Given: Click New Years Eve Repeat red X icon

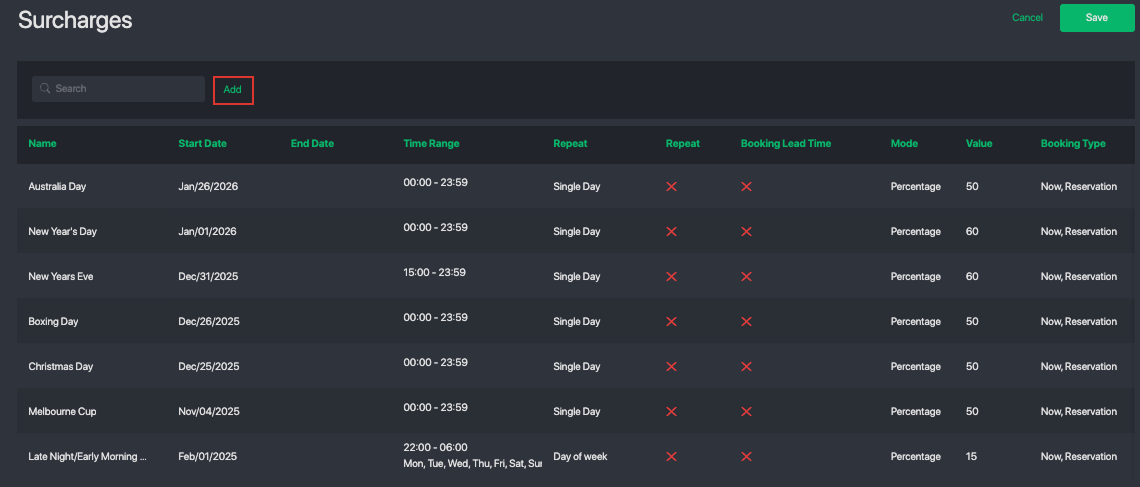Looking at the screenshot, I should 672,277.
